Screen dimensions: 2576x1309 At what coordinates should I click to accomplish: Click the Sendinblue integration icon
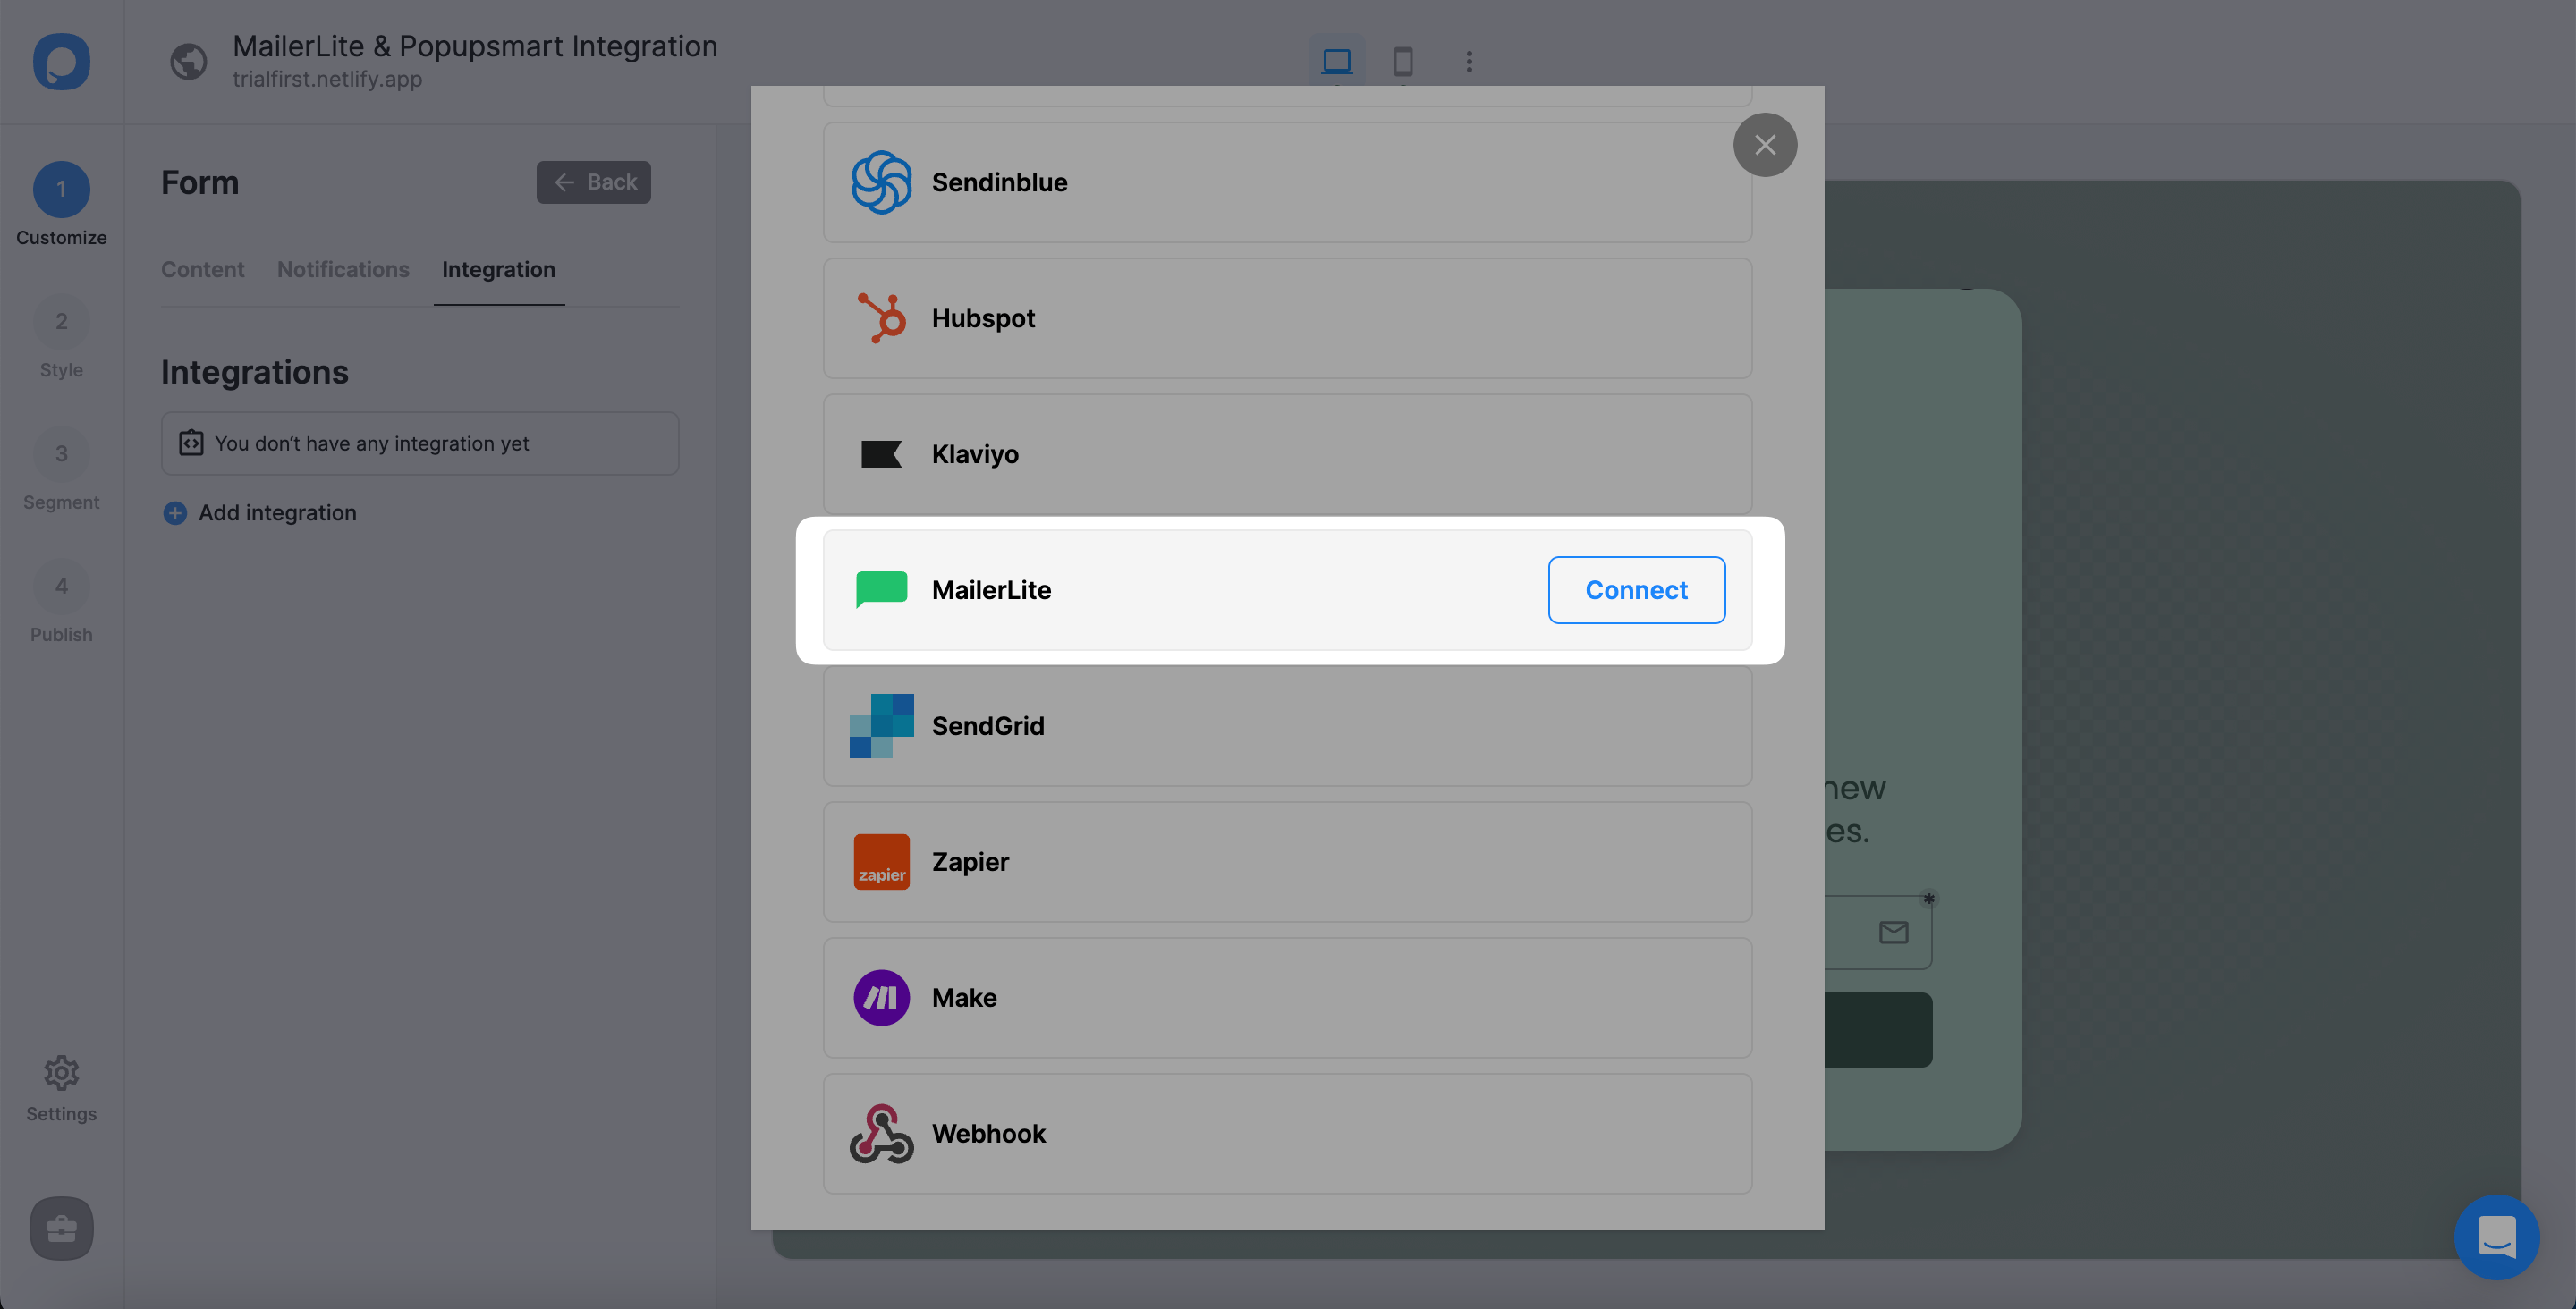[881, 182]
